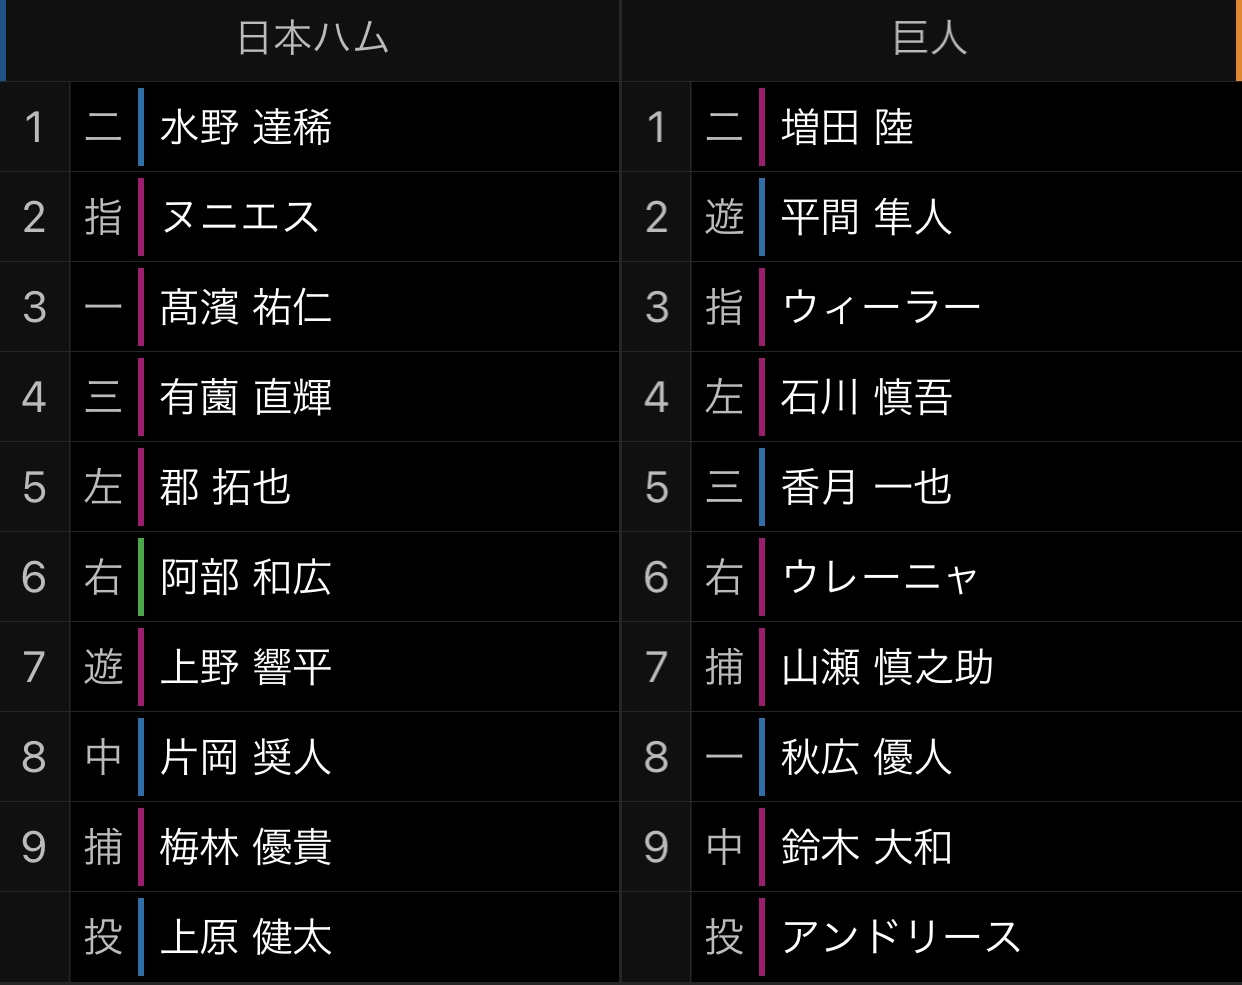Open player 有薗 直輝
Image resolution: width=1242 pixels, height=985 pixels.
246,397
